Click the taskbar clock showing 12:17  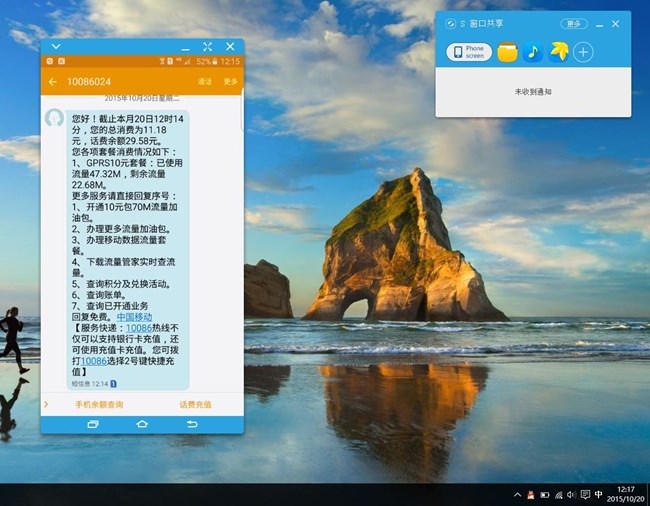(x=626, y=495)
